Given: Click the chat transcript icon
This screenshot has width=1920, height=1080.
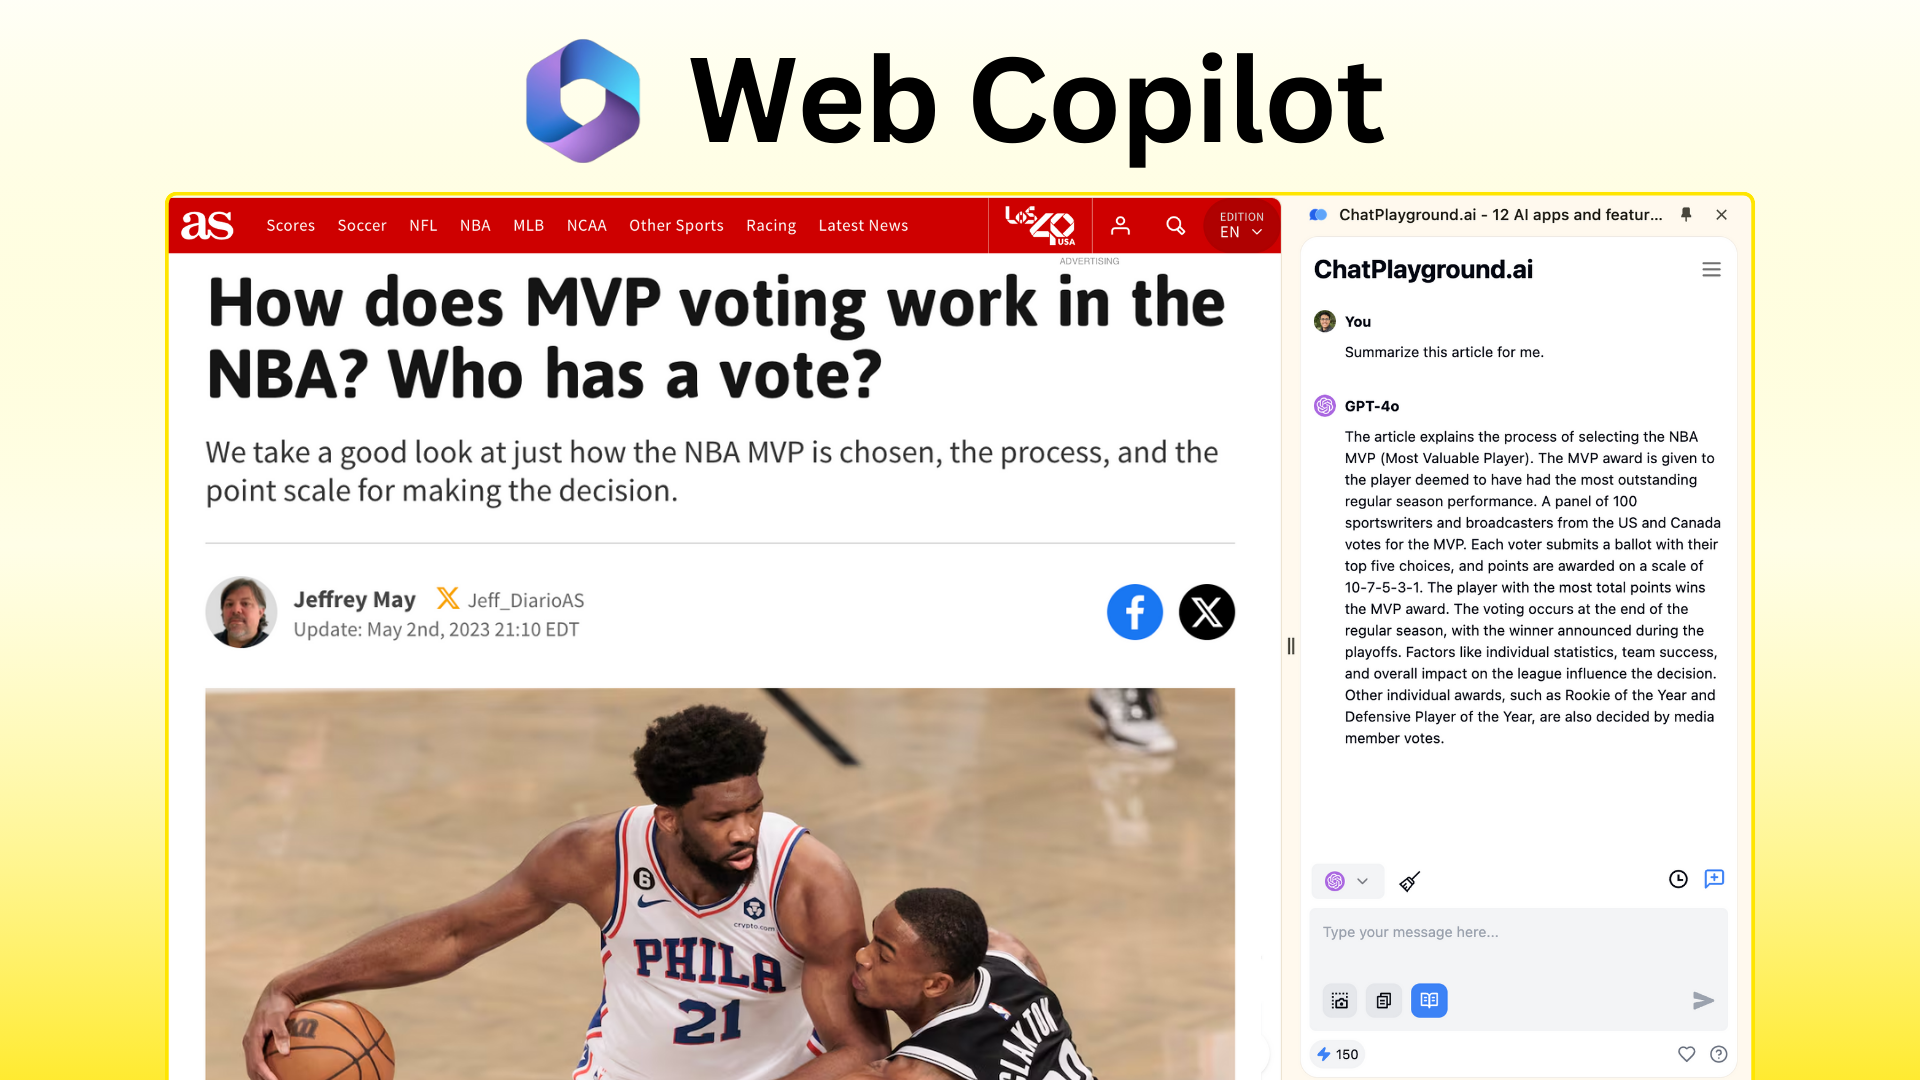Looking at the screenshot, I should (x=1429, y=1000).
